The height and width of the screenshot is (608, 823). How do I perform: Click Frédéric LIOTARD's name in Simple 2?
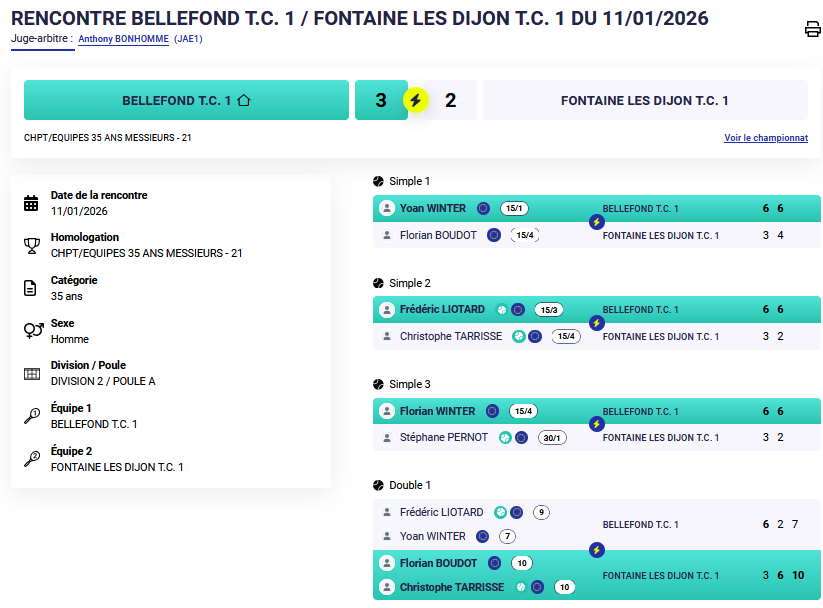click(442, 310)
